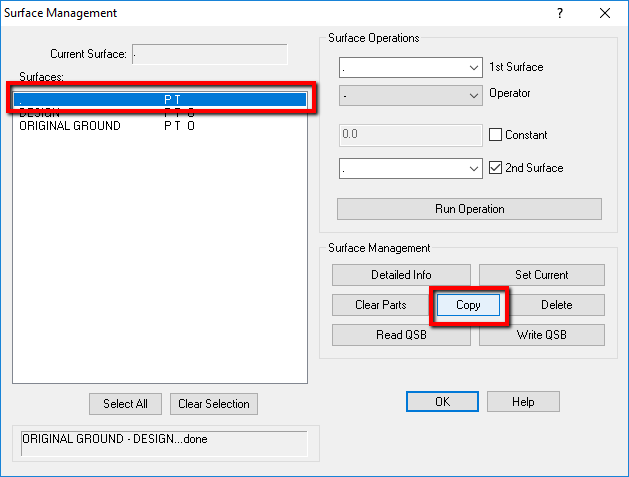This screenshot has height=477, width=629.
Task: Click the title bar question mark help icon
Action: pyautogui.click(x=559, y=13)
